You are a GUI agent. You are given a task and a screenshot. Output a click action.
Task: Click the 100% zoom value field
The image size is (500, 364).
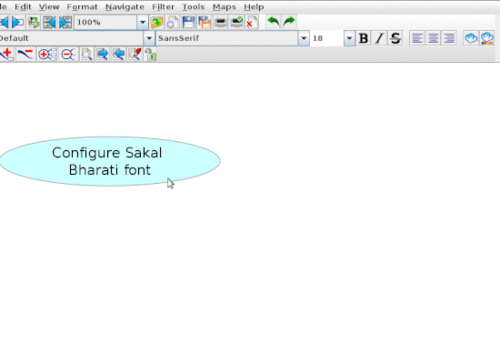click(x=105, y=22)
